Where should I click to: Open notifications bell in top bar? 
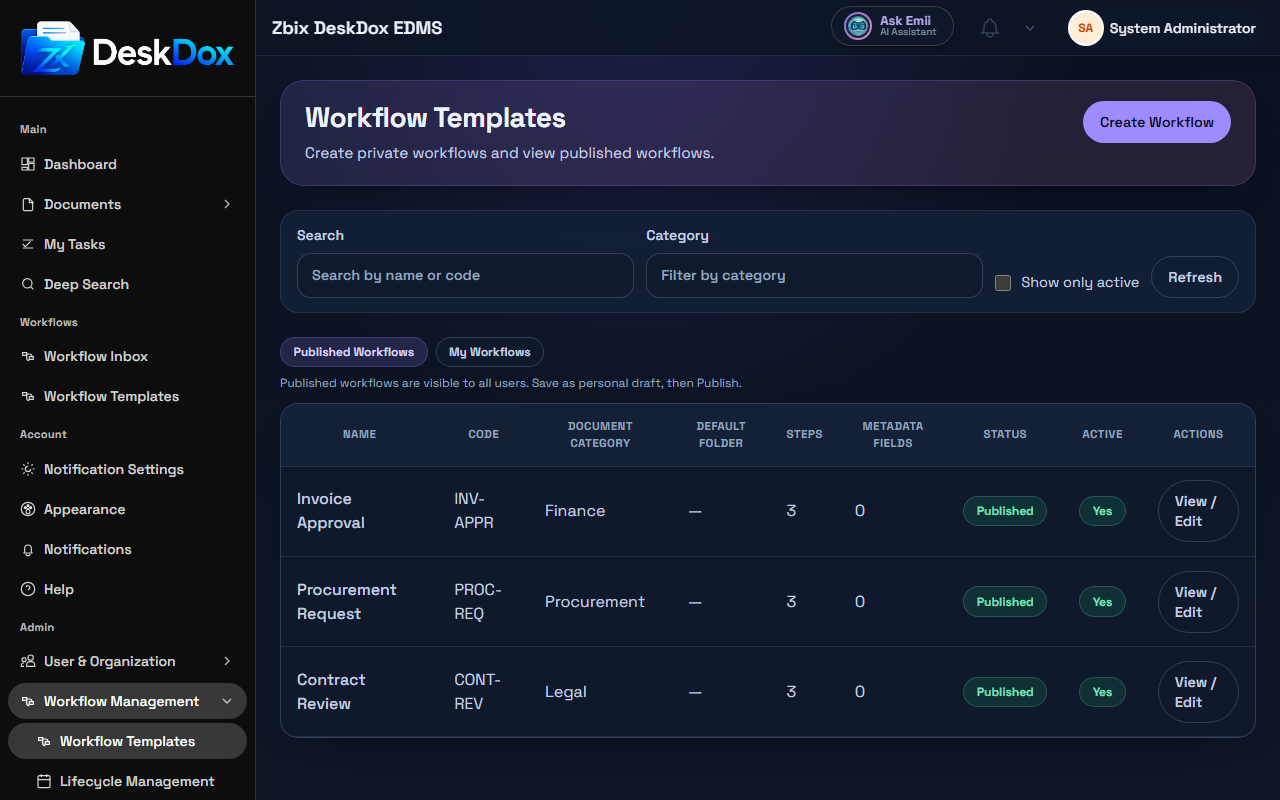[x=990, y=28]
